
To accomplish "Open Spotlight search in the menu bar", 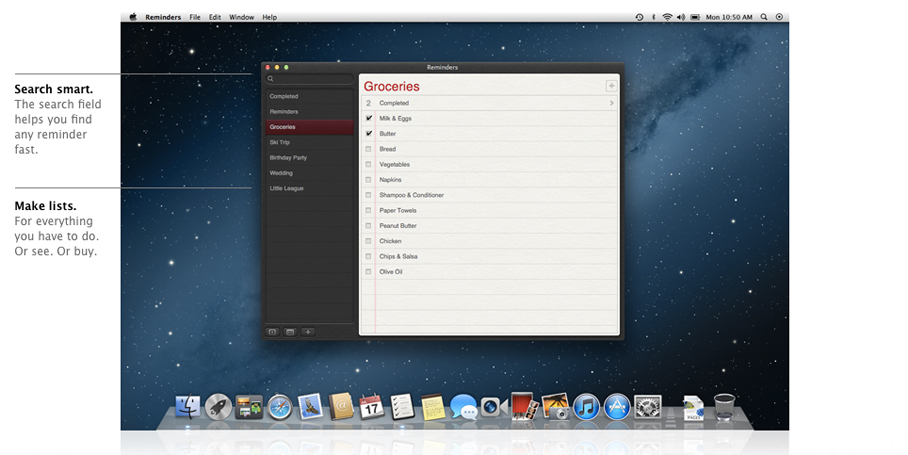I will 764,17.
